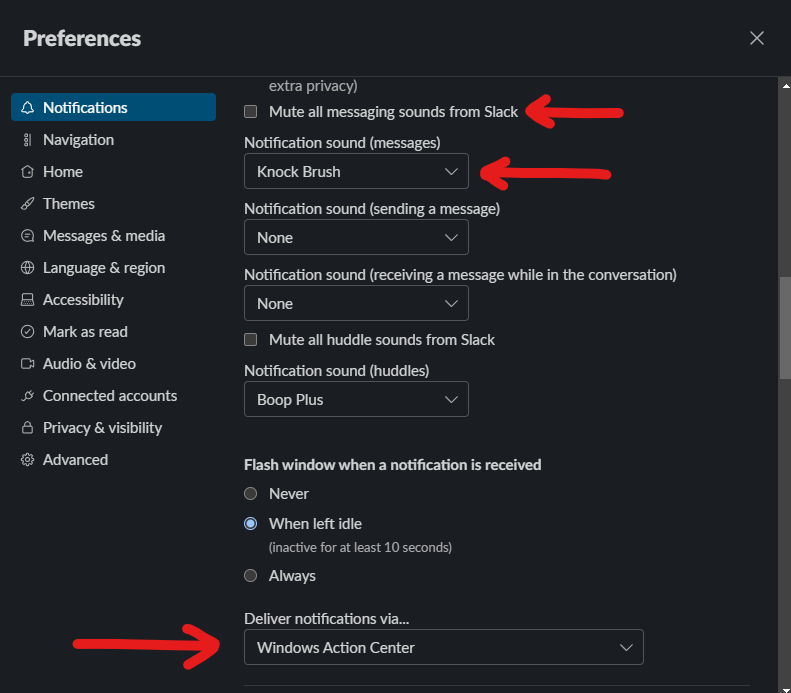Click 'Flash window when a notification is received' heading

pyautogui.click(x=392, y=465)
